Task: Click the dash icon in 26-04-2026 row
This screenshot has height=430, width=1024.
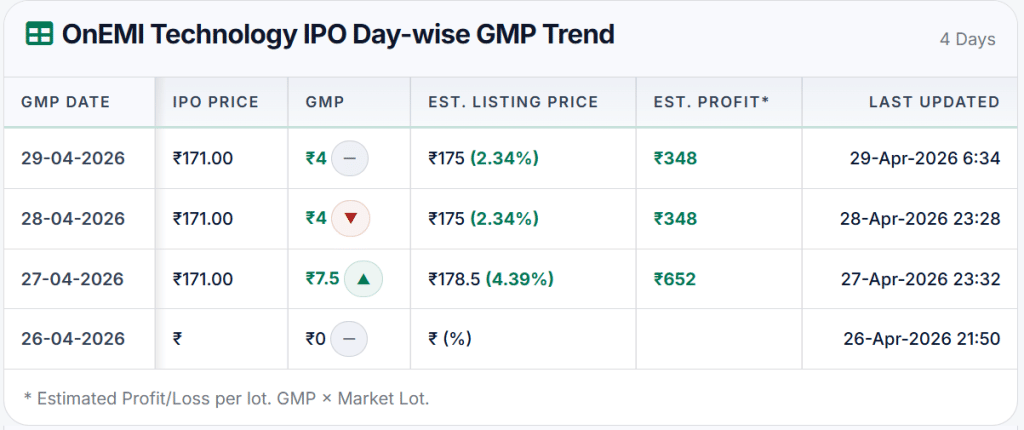Action: (348, 339)
